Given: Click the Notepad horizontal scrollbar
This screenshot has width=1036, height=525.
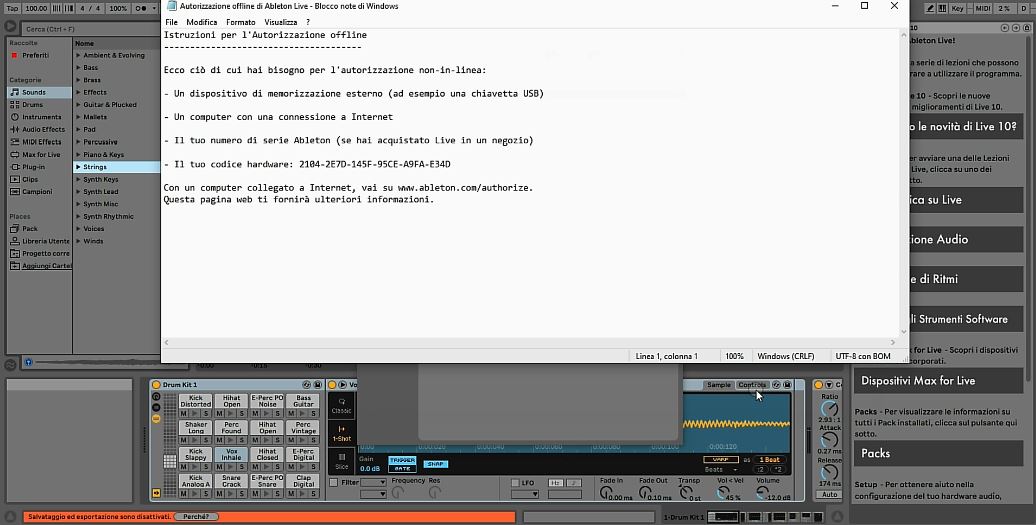Looking at the screenshot, I should pyautogui.click(x=531, y=342).
